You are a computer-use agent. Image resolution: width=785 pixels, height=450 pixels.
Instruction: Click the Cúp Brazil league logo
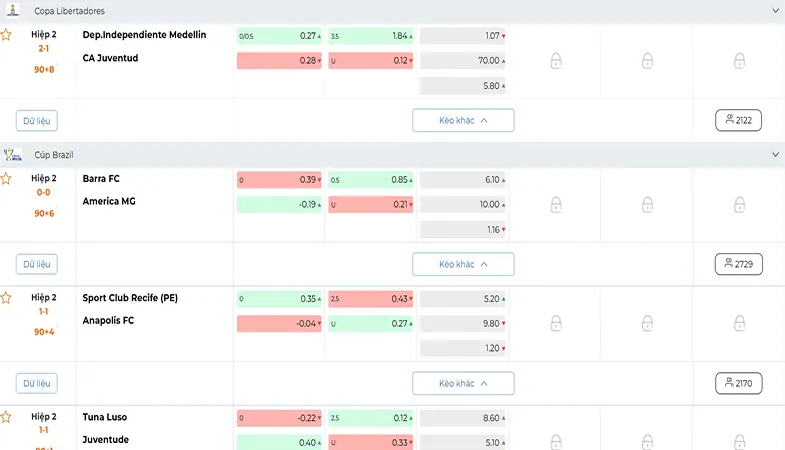[x=13, y=155]
